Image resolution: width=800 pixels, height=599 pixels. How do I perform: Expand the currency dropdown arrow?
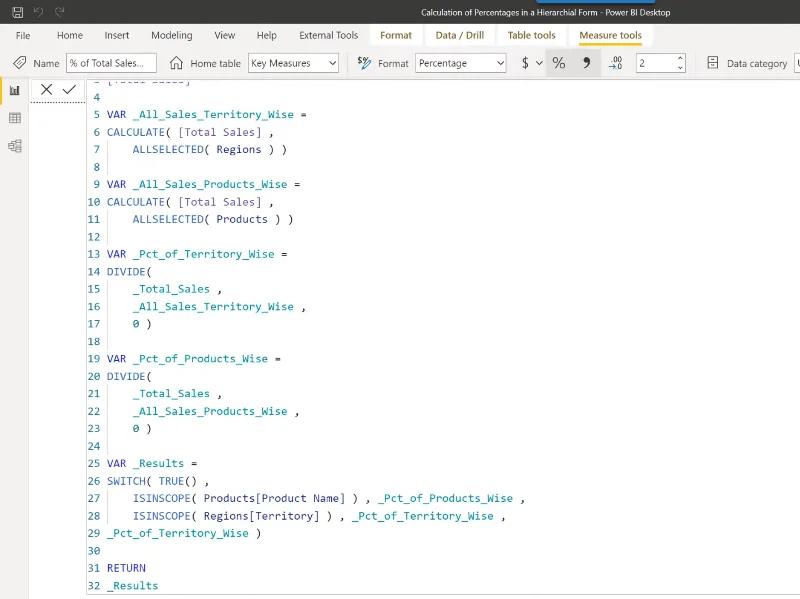click(x=539, y=63)
